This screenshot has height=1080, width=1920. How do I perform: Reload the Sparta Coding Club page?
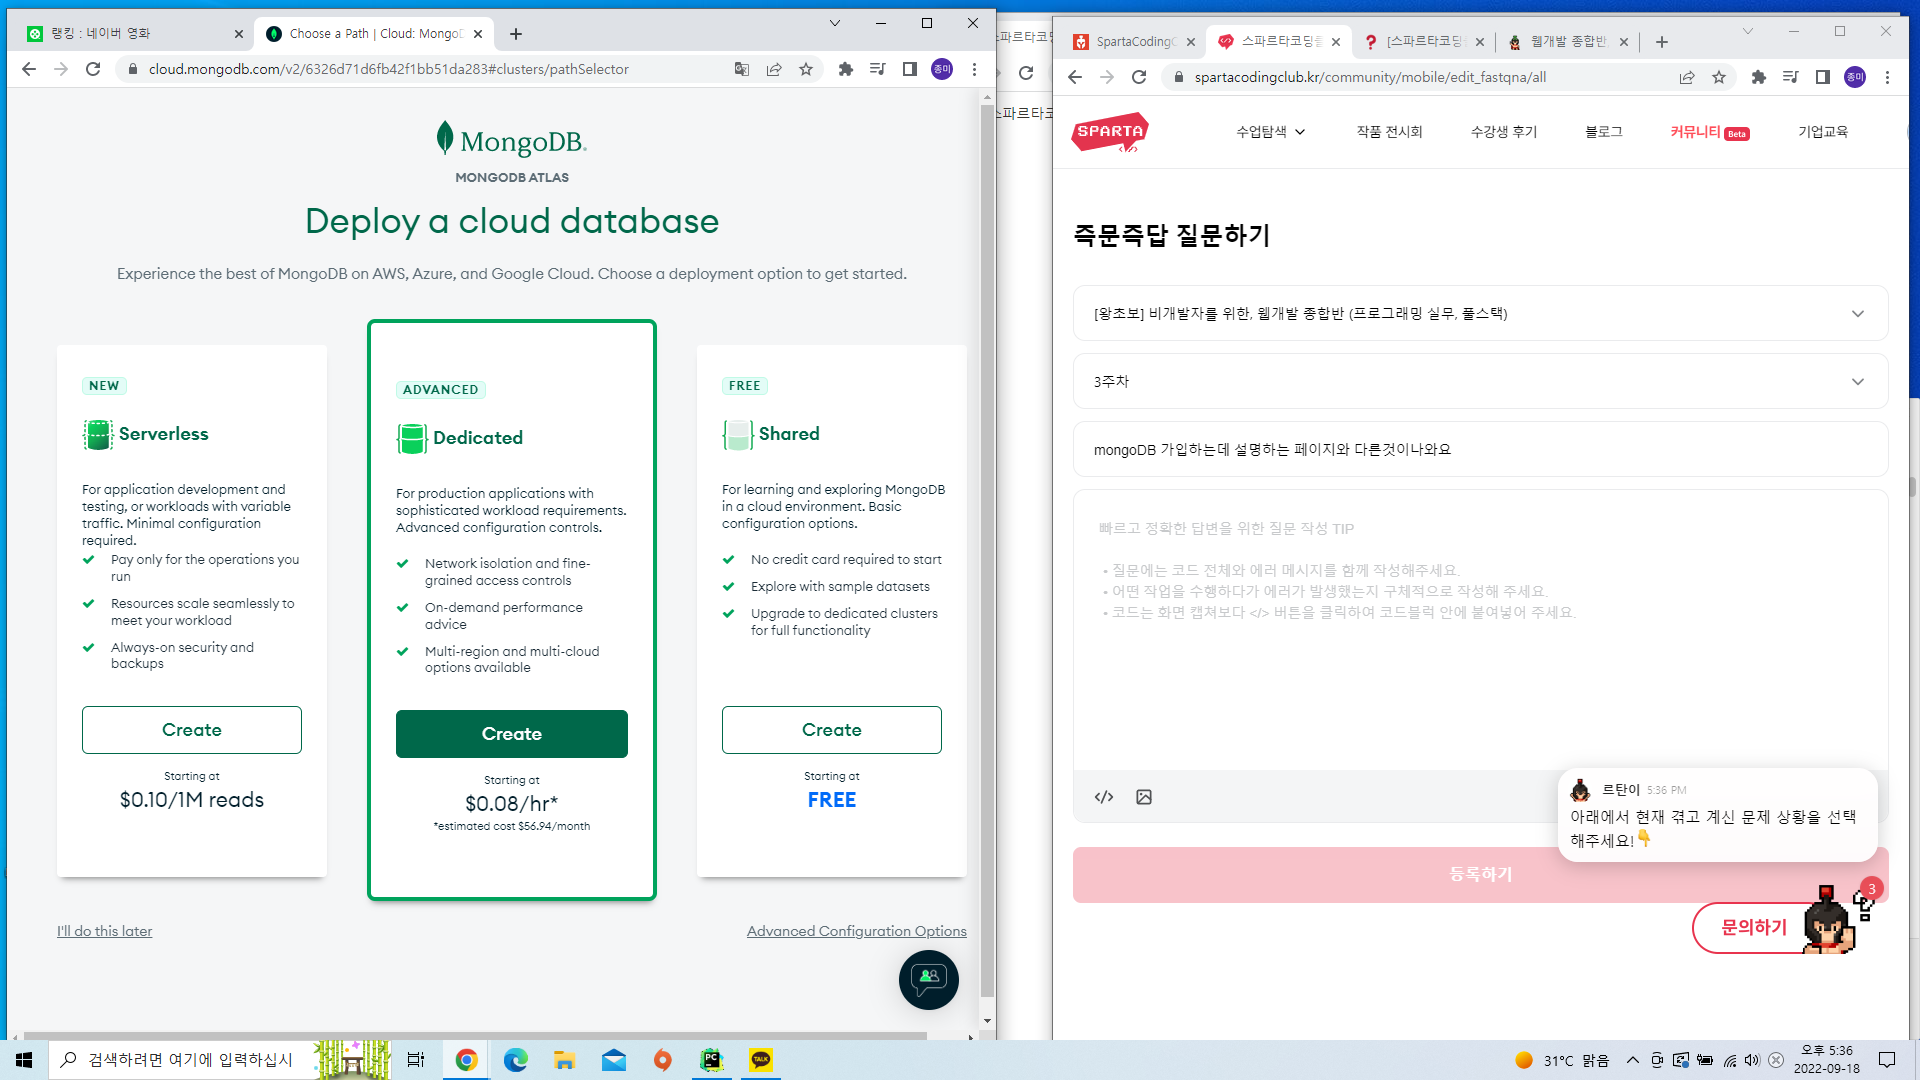pos(1139,77)
